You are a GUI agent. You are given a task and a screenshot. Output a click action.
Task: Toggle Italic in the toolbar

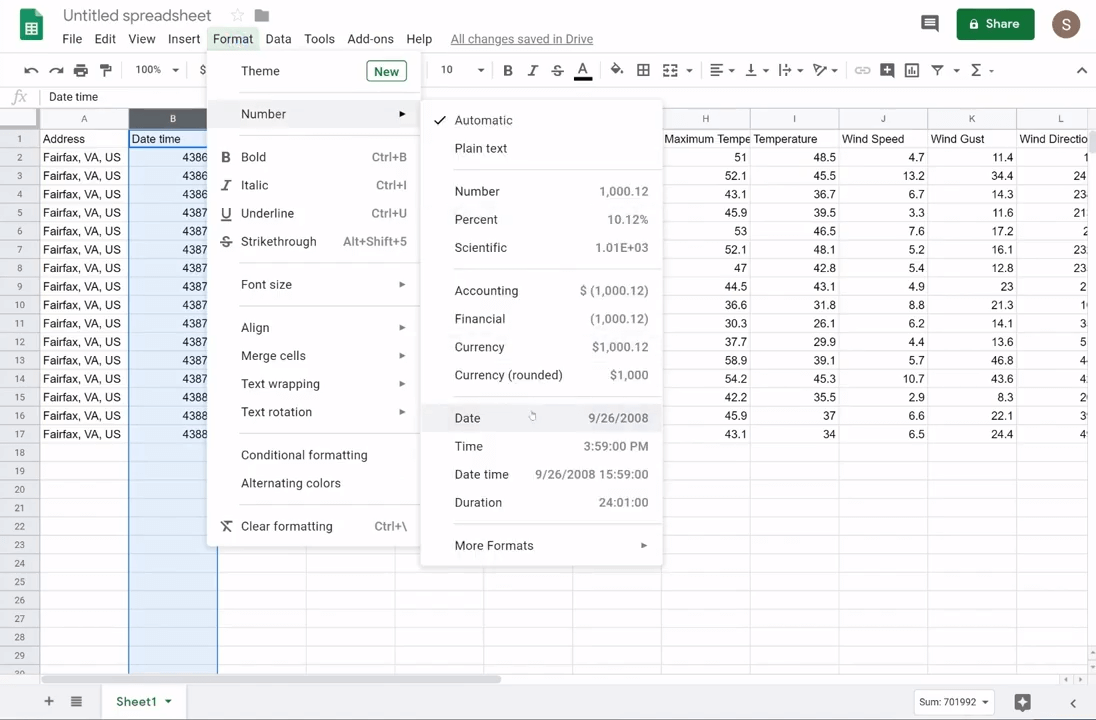(x=532, y=70)
